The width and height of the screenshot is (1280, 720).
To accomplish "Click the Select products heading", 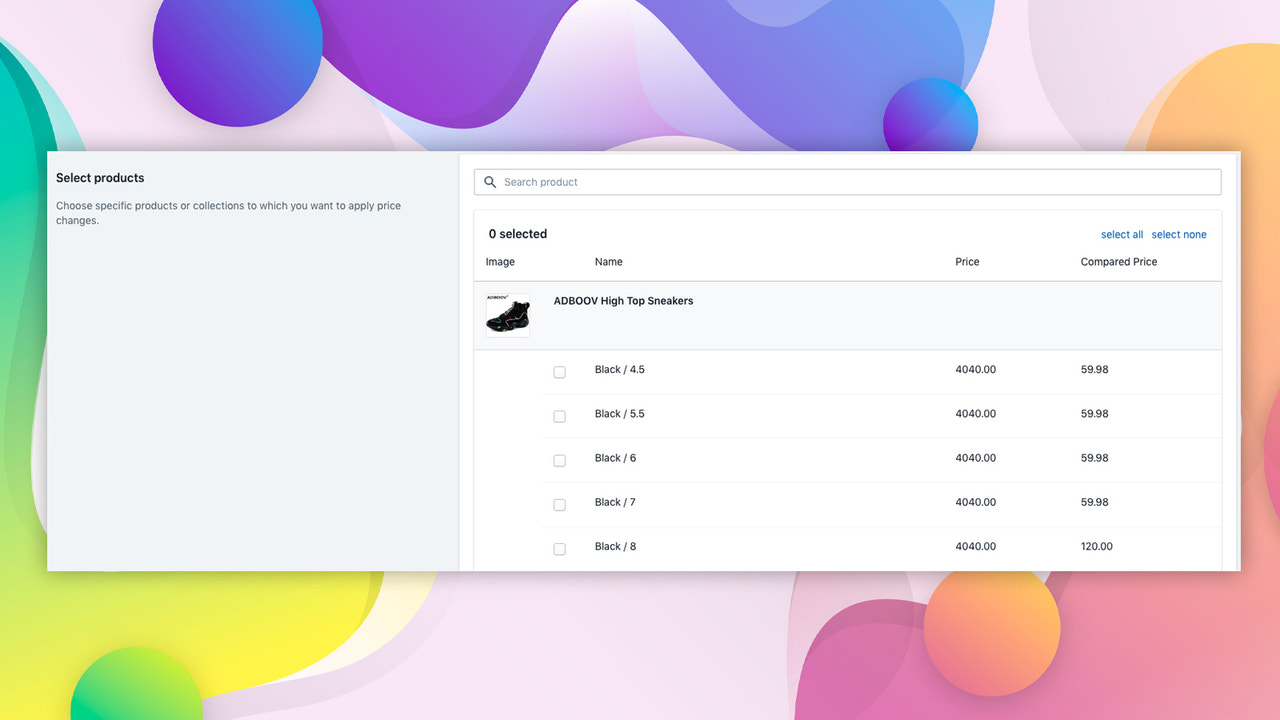I will point(100,178).
